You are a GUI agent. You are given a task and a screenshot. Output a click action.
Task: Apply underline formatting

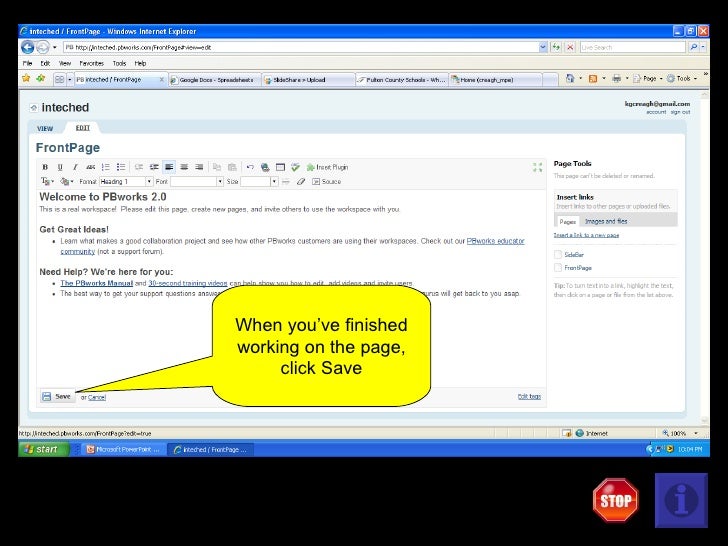(60, 167)
